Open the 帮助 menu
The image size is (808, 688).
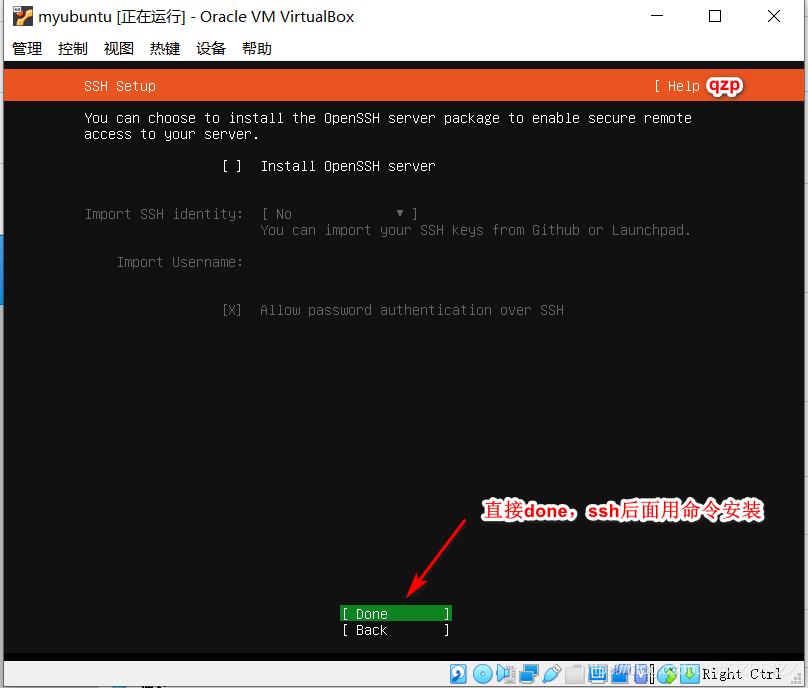coord(257,48)
